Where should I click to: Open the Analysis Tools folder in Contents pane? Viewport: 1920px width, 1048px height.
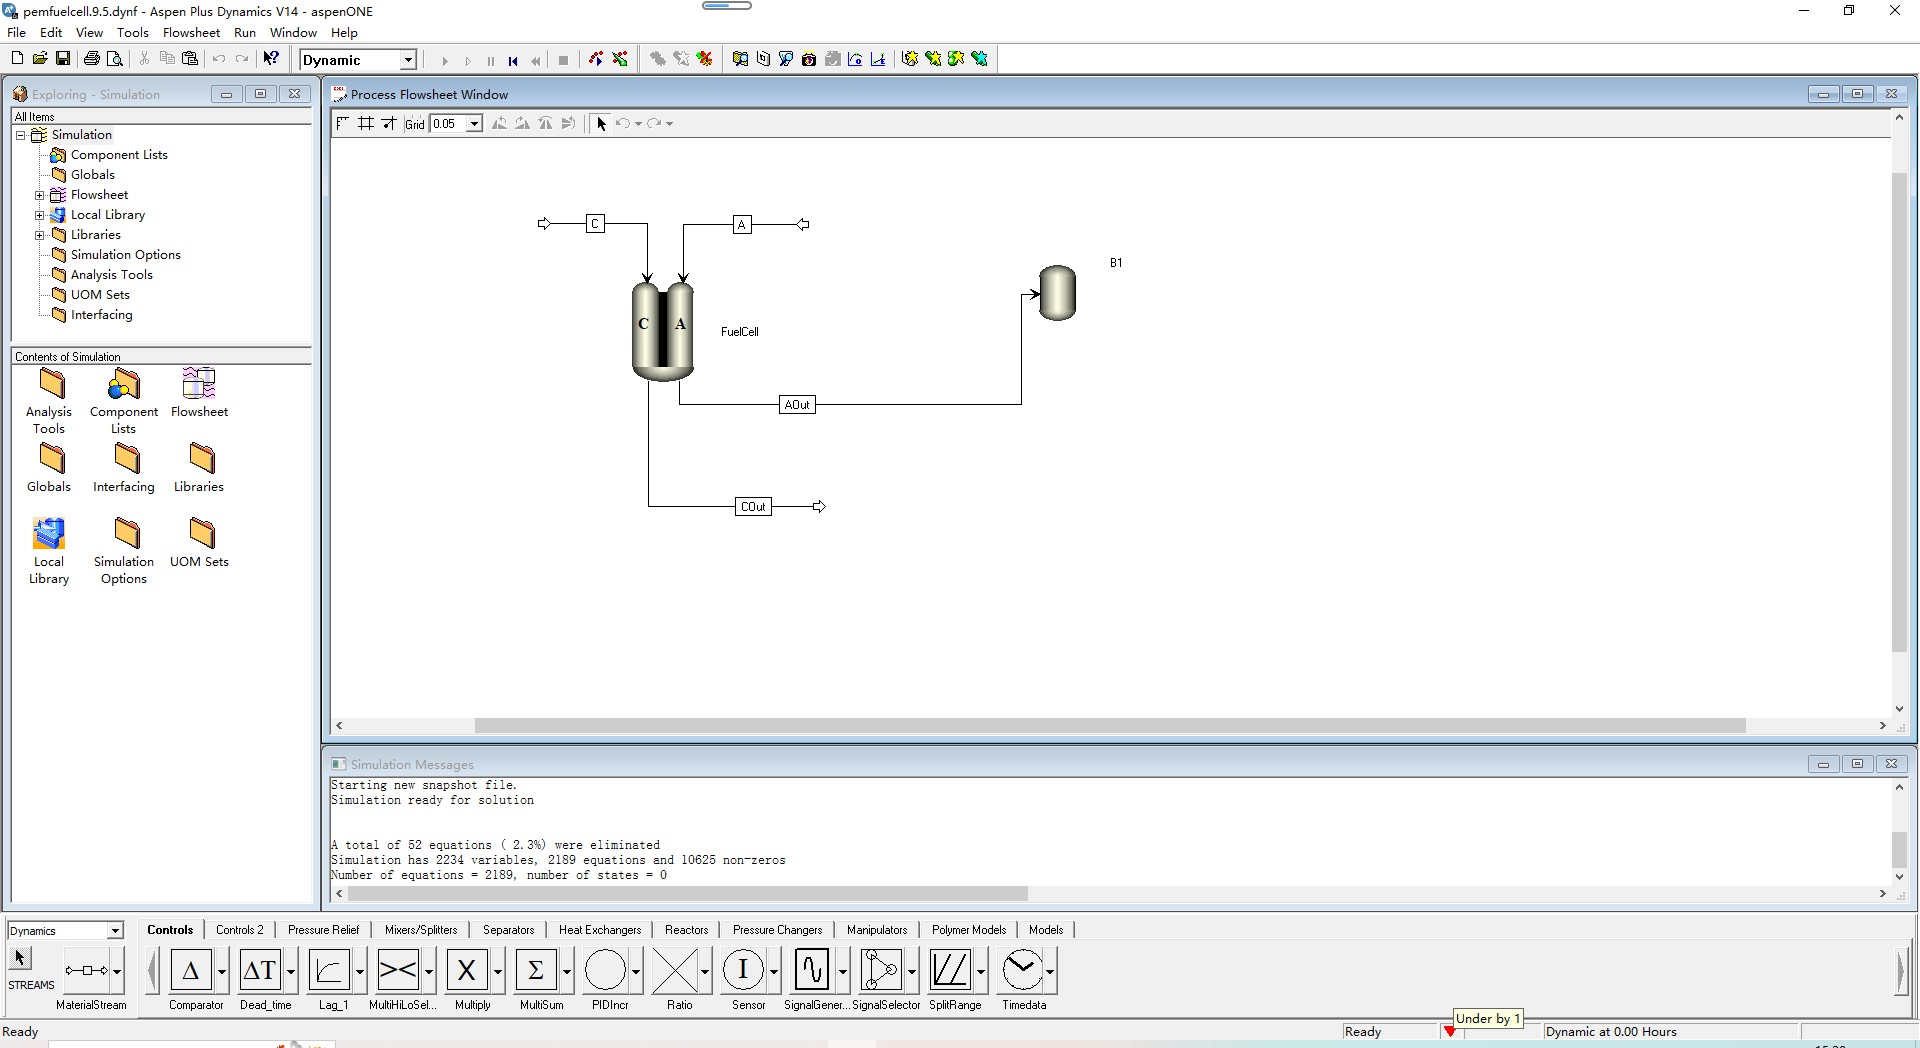(x=49, y=401)
